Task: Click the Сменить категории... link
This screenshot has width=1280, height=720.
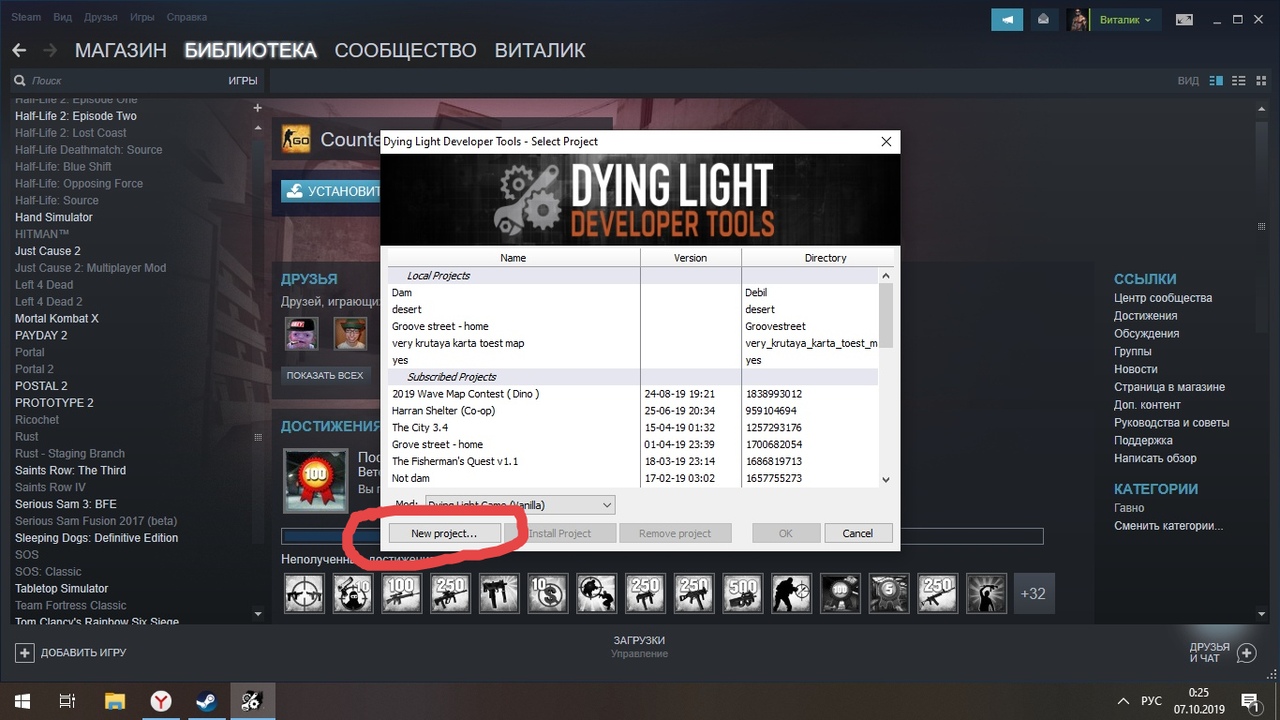Action: [x=1168, y=526]
